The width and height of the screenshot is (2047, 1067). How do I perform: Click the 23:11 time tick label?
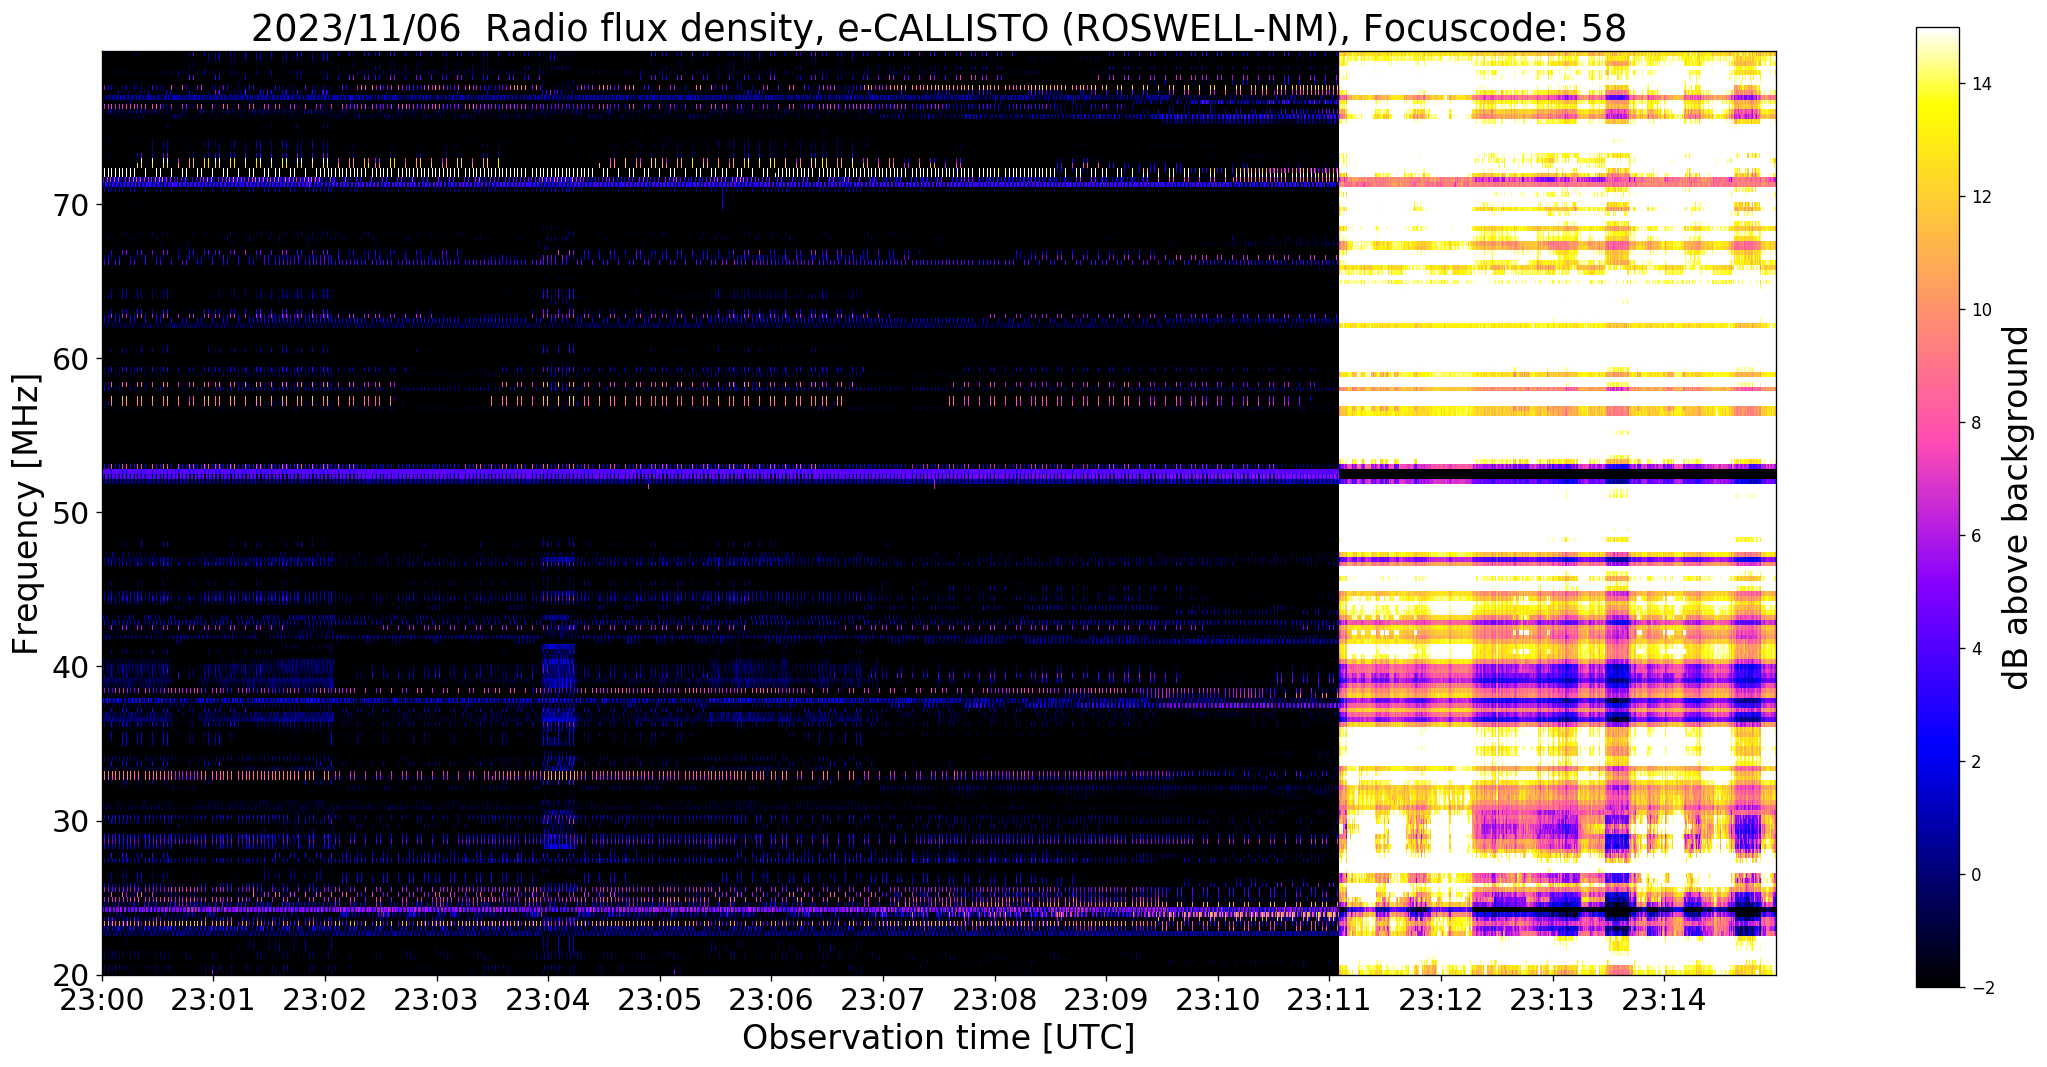[x=1329, y=1000]
